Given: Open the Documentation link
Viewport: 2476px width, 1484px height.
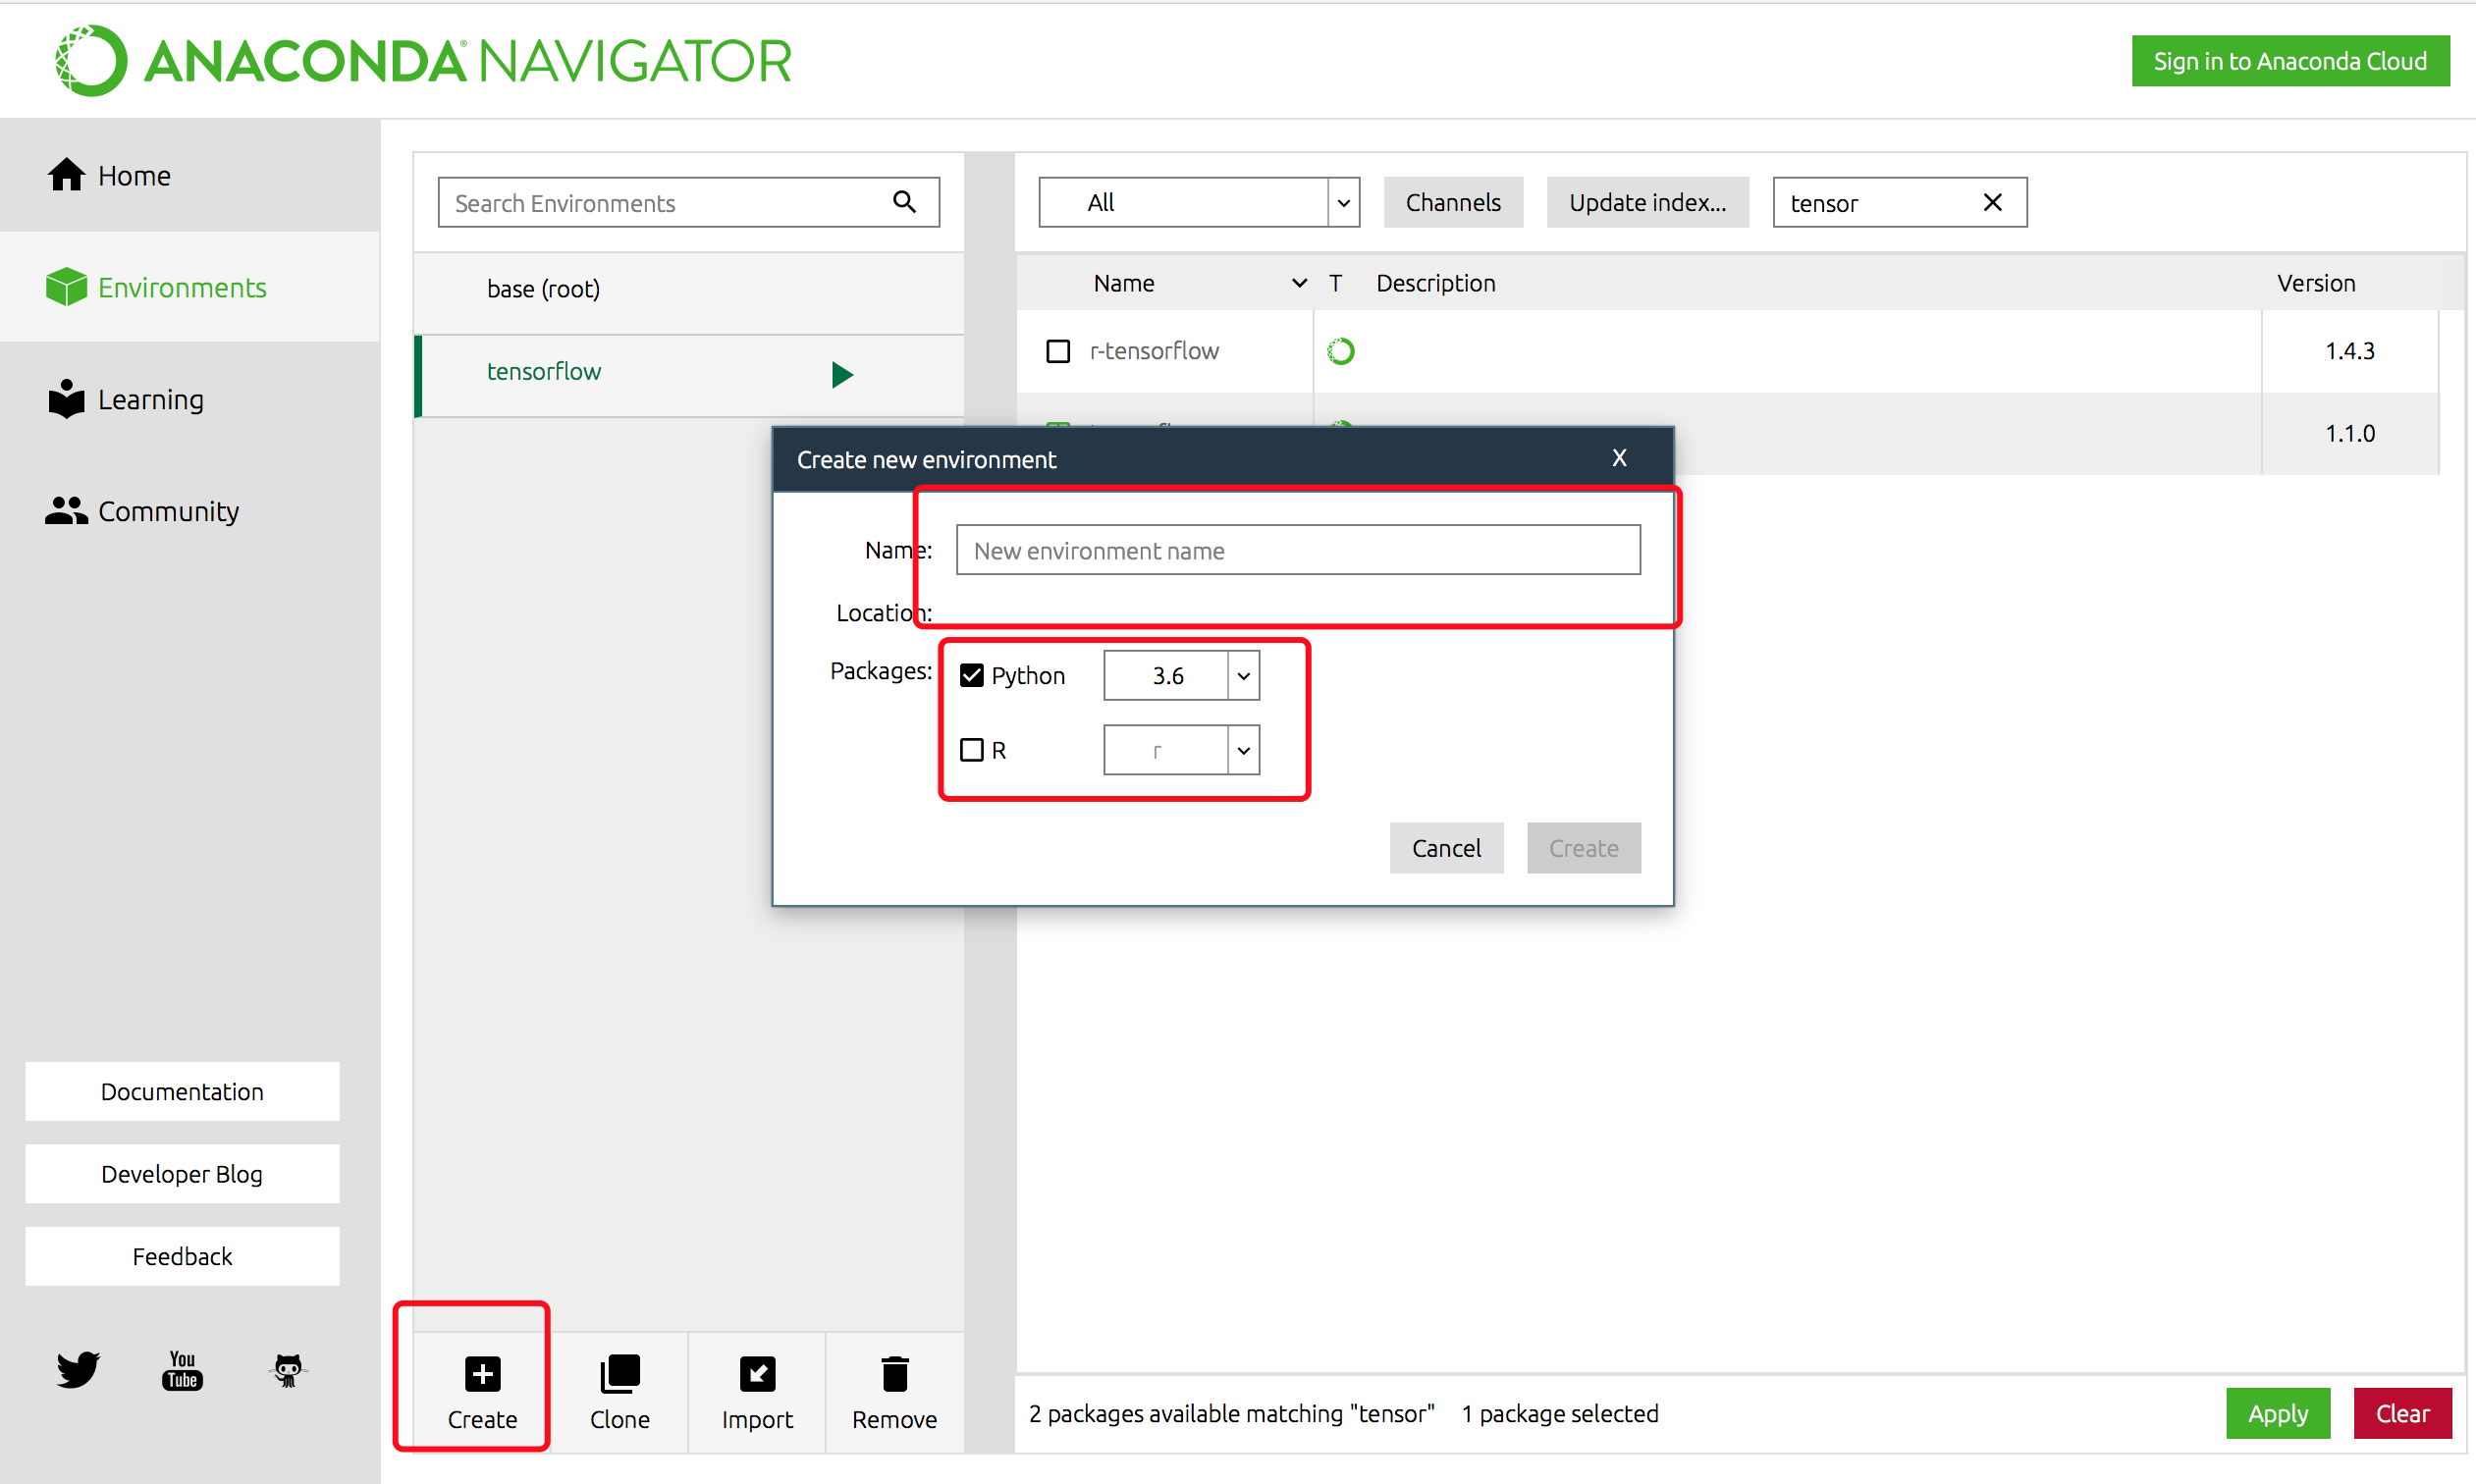Looking at the screenshot, I should 182,1091.
